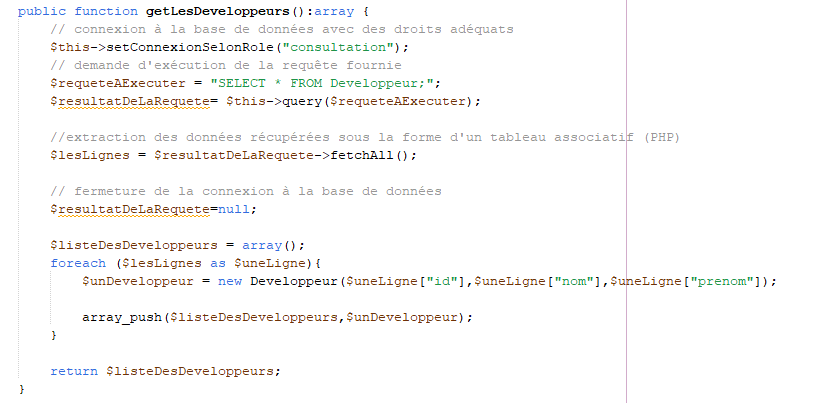Viewport: 816px width, 403px height.
Task: Click the foreach keyword
Action: [78, 263]
